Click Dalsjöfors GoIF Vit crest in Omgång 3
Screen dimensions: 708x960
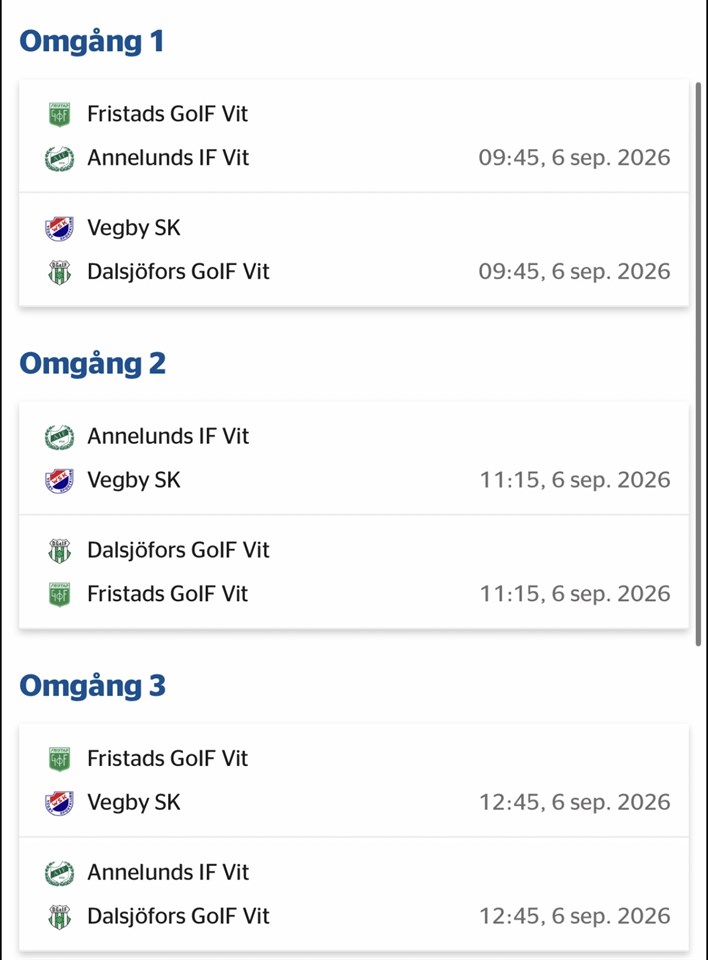(x=59, y=917)
